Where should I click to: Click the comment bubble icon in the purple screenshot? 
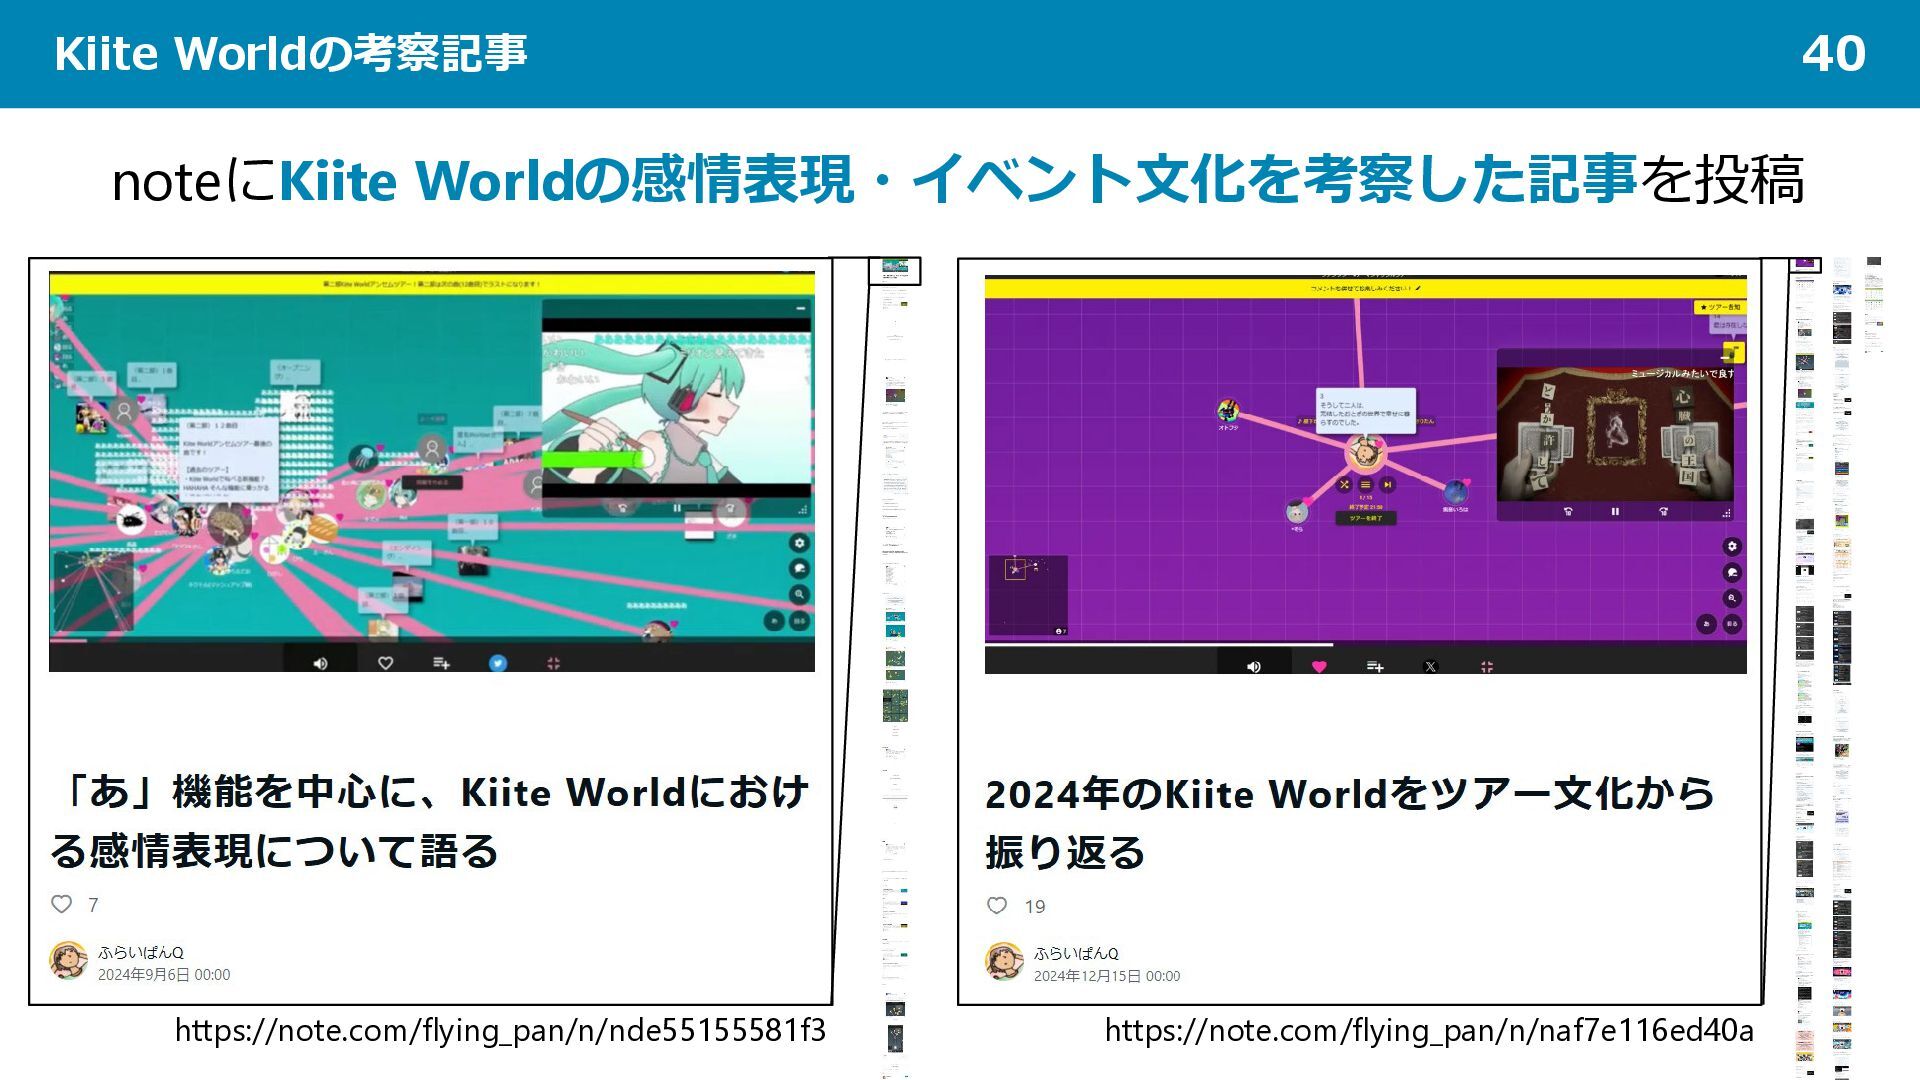pyautogui.click(x=1732, y=573)
